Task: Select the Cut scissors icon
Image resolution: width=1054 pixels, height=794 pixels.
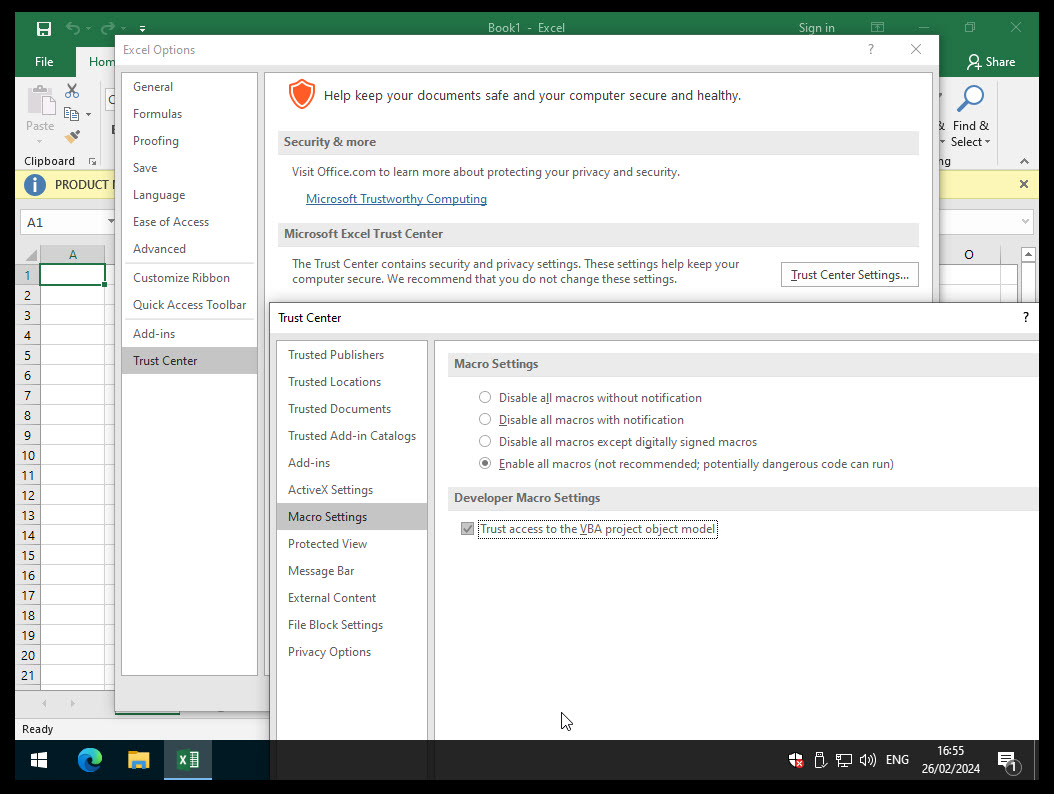Action: [x=71, y=90]
